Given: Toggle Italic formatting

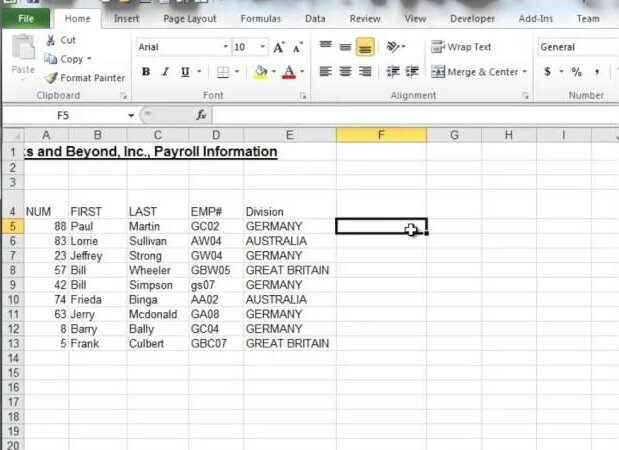Looking at the screenshot, I should [x=166, y=72].
